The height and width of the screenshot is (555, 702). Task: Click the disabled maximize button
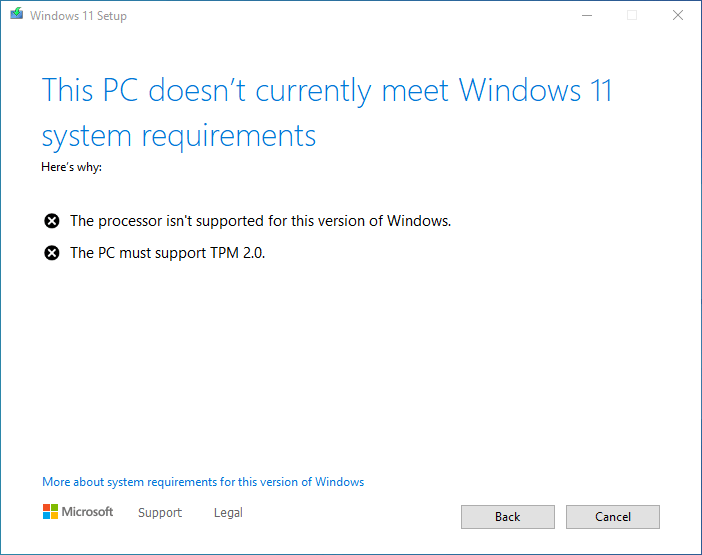click(x=632, y=16)
